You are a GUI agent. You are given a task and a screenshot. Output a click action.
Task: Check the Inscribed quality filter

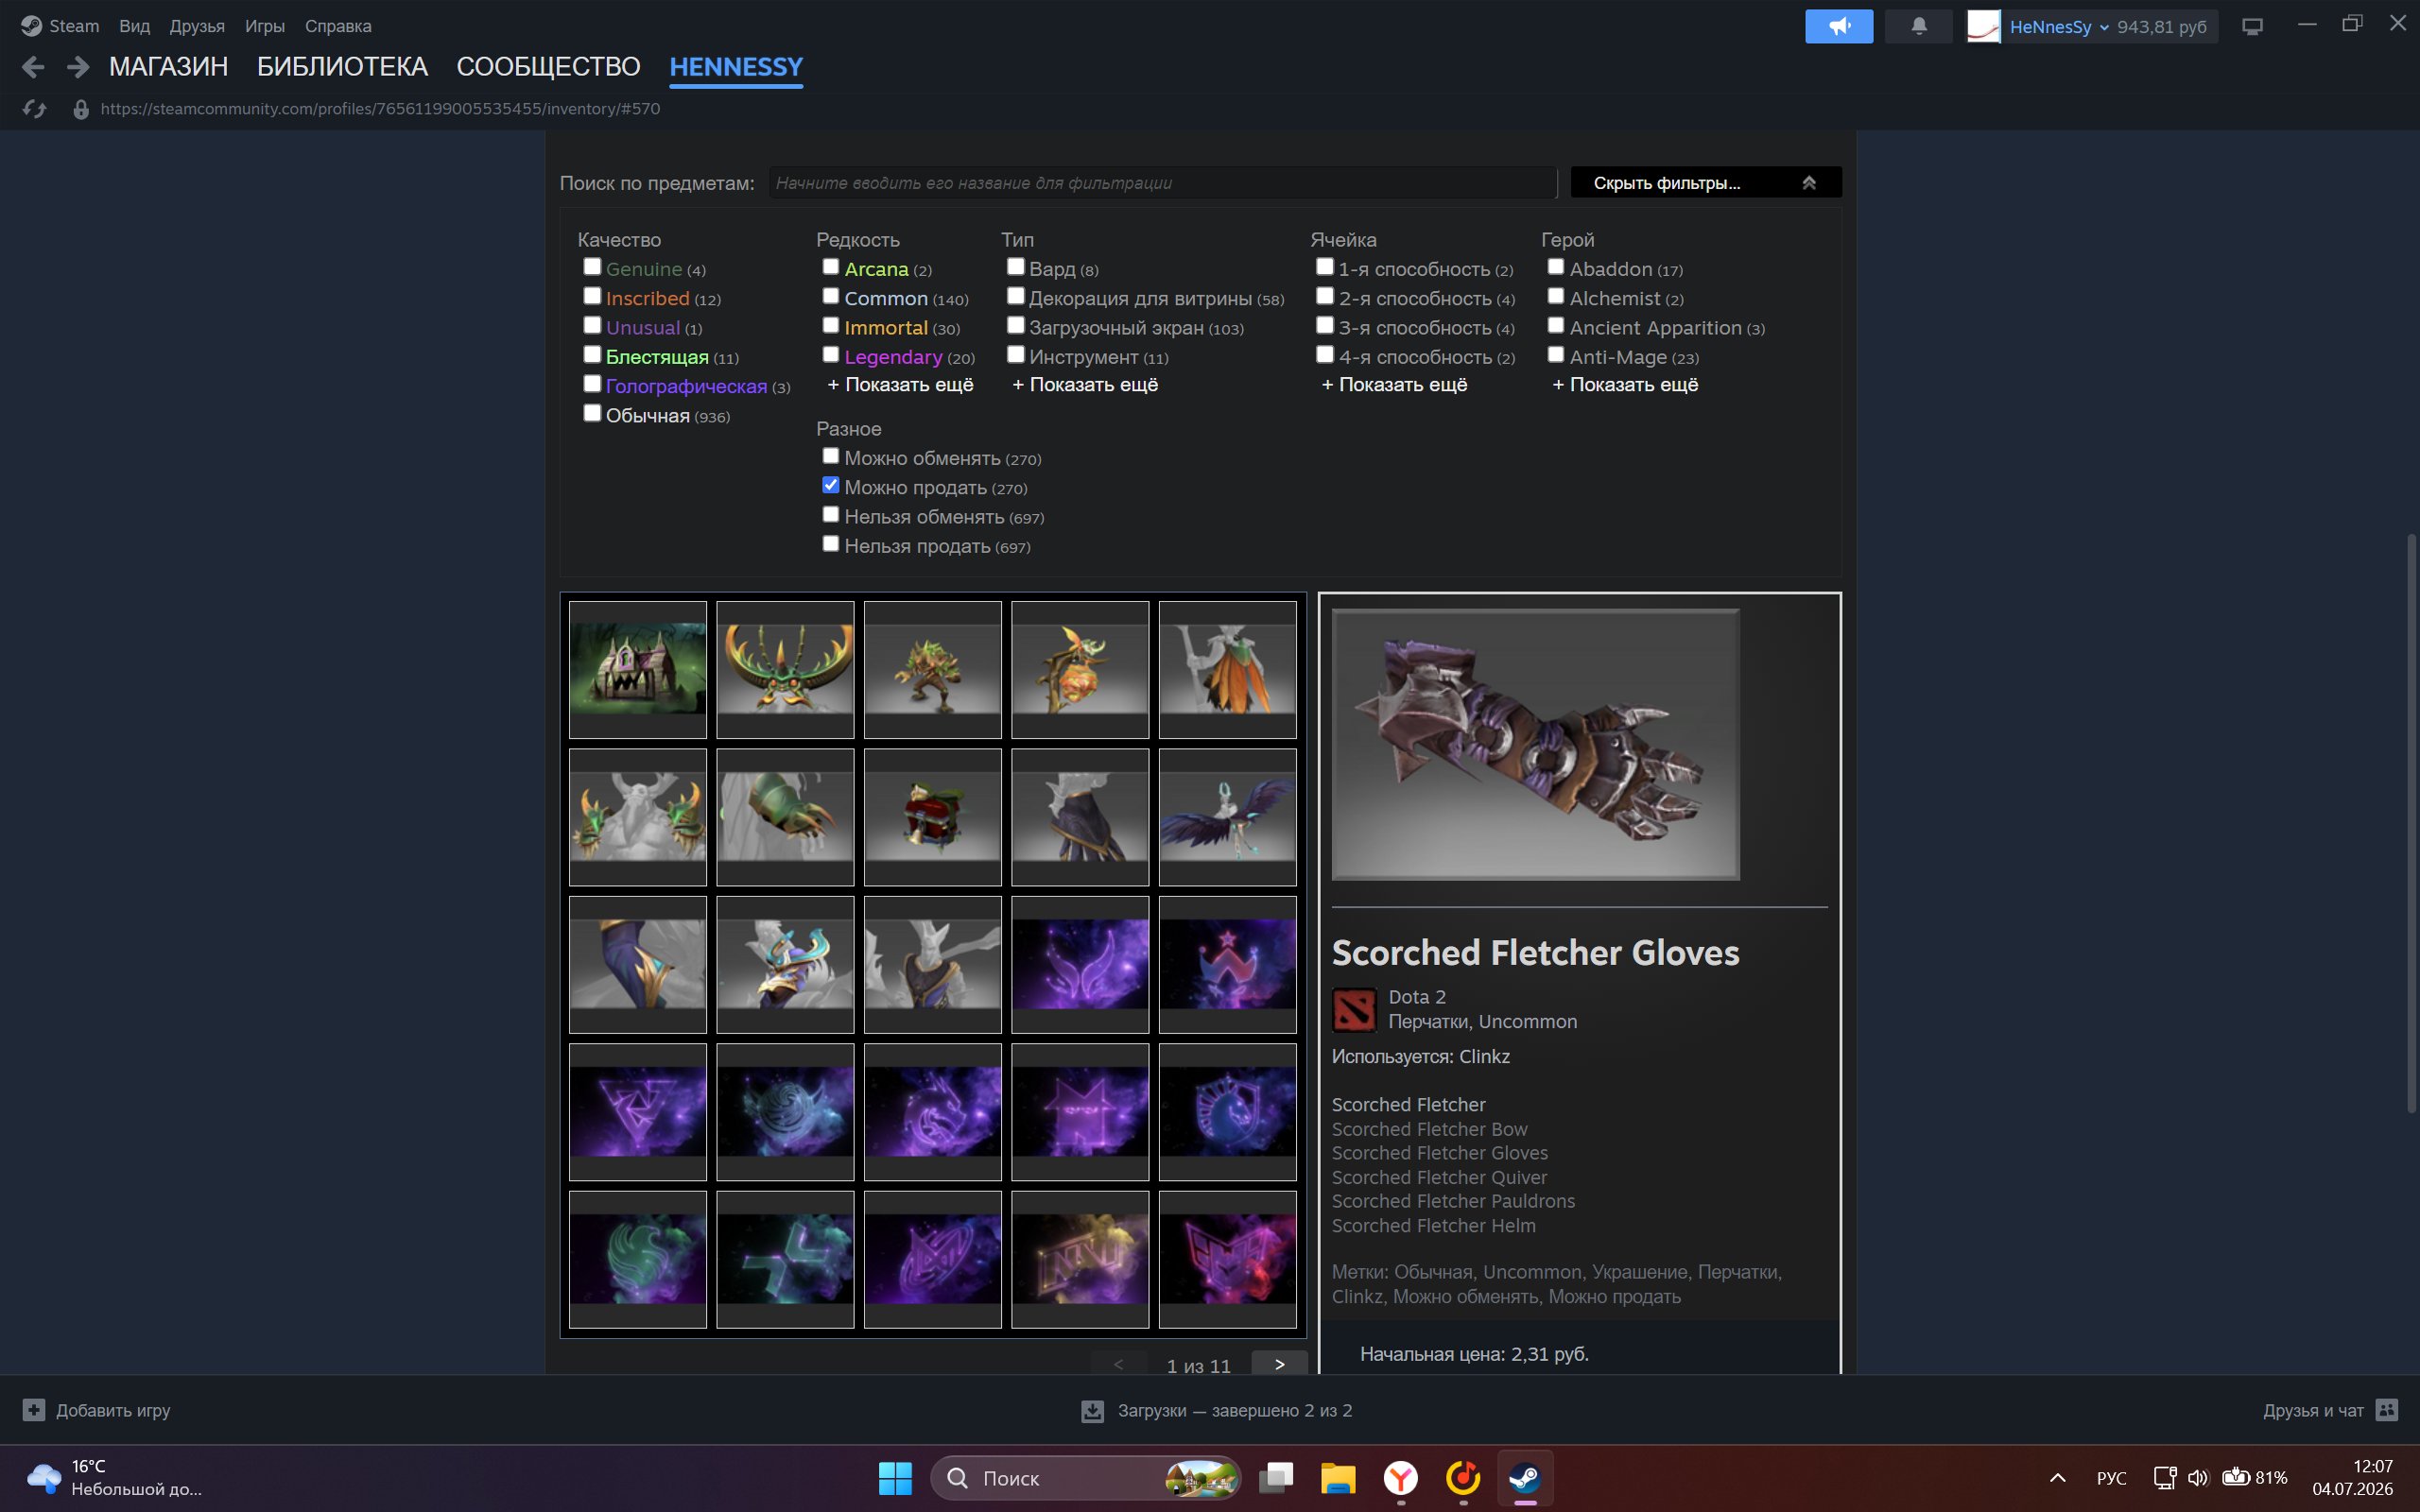pos(592,296)
